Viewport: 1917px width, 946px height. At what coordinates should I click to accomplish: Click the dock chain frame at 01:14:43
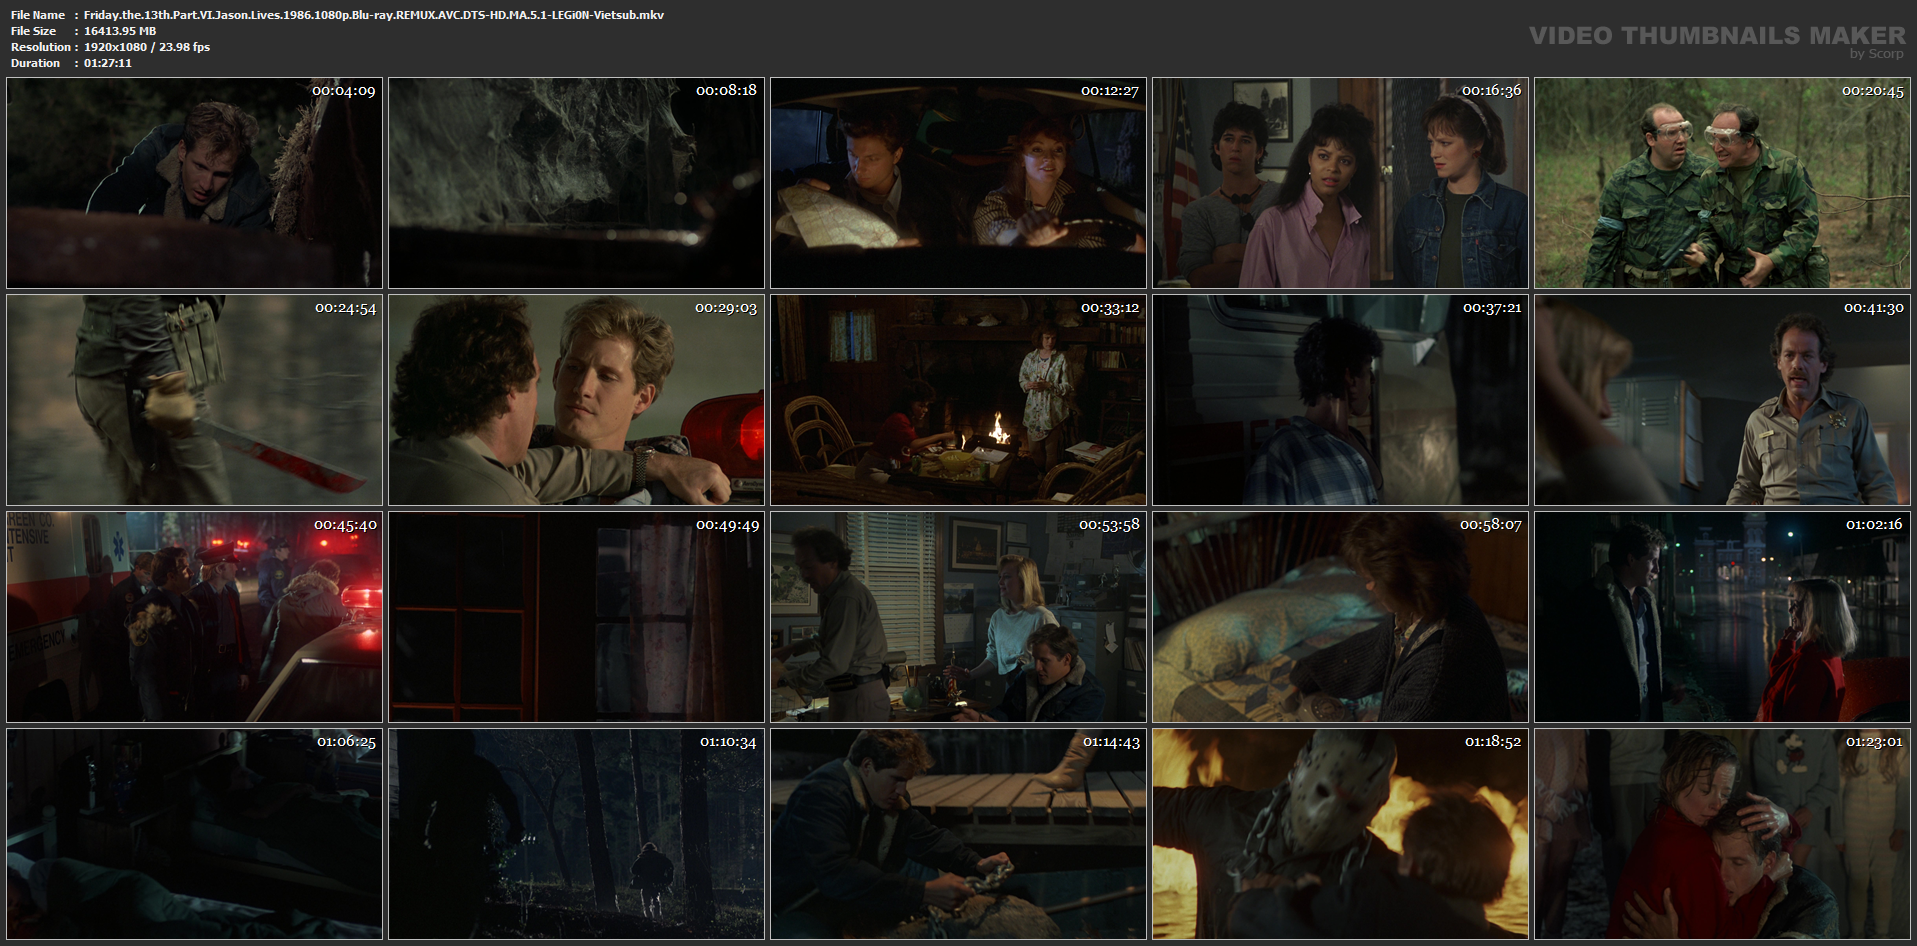coord(958,834)
